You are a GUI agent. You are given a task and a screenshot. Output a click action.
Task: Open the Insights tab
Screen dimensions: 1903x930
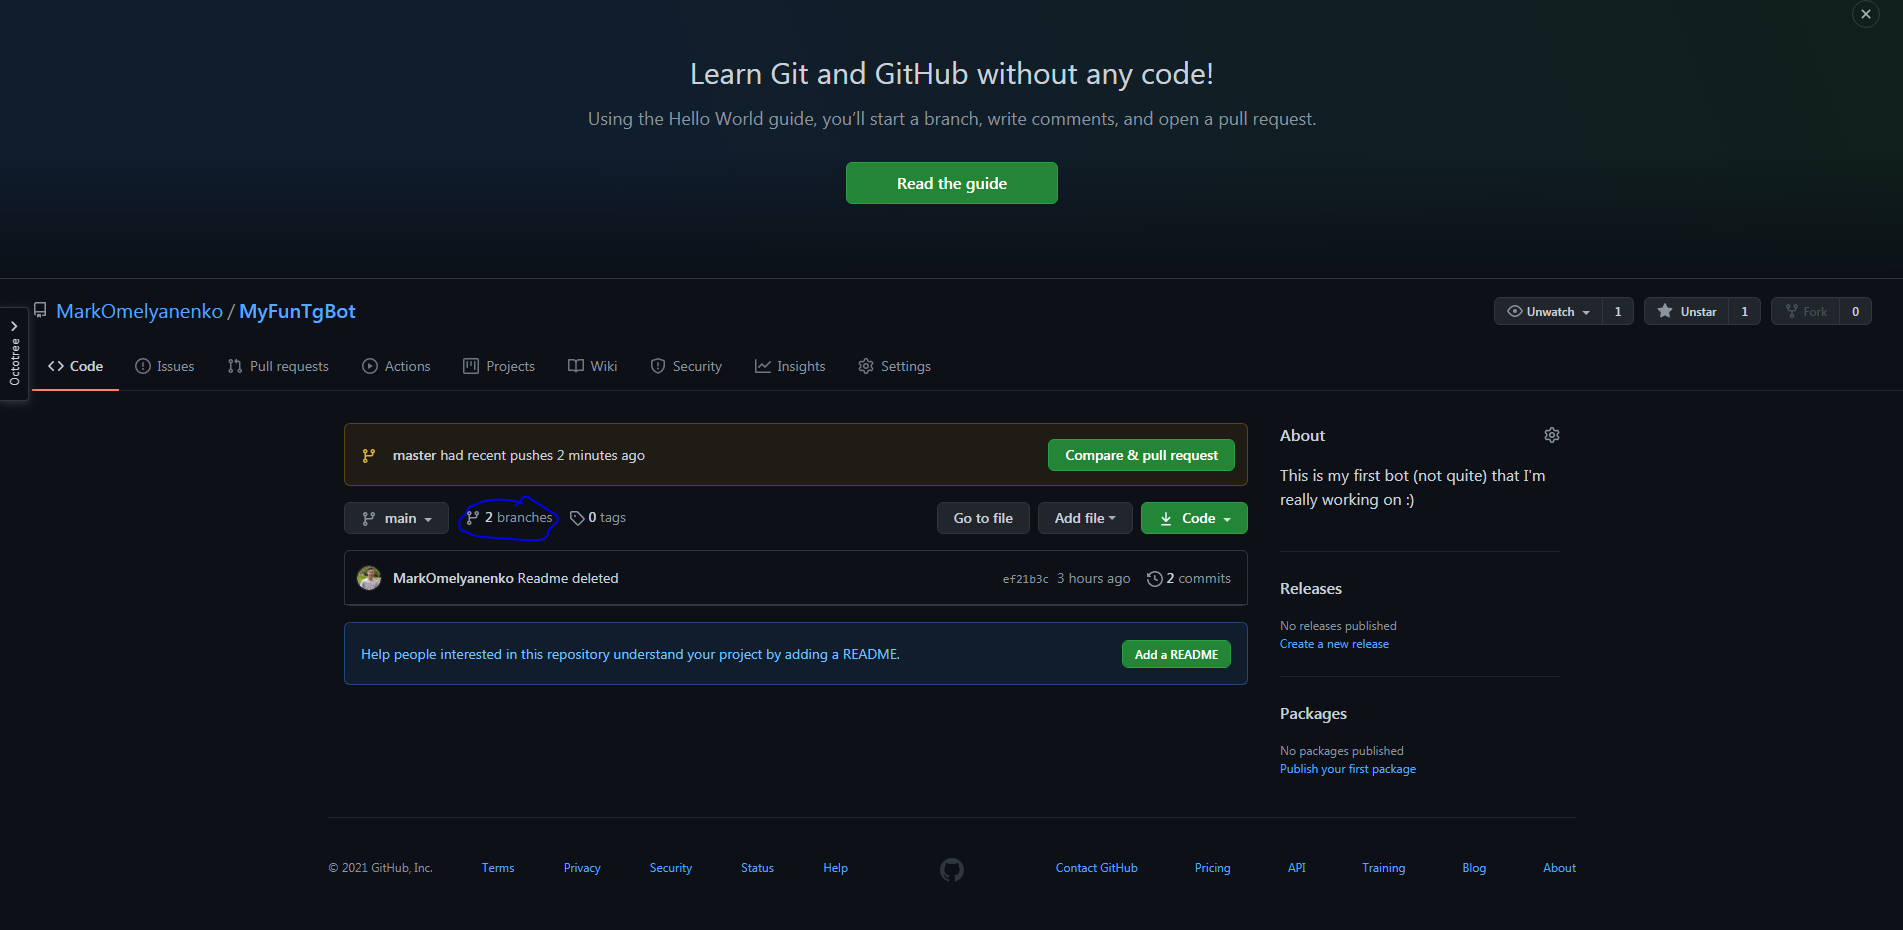click(790, 366)
